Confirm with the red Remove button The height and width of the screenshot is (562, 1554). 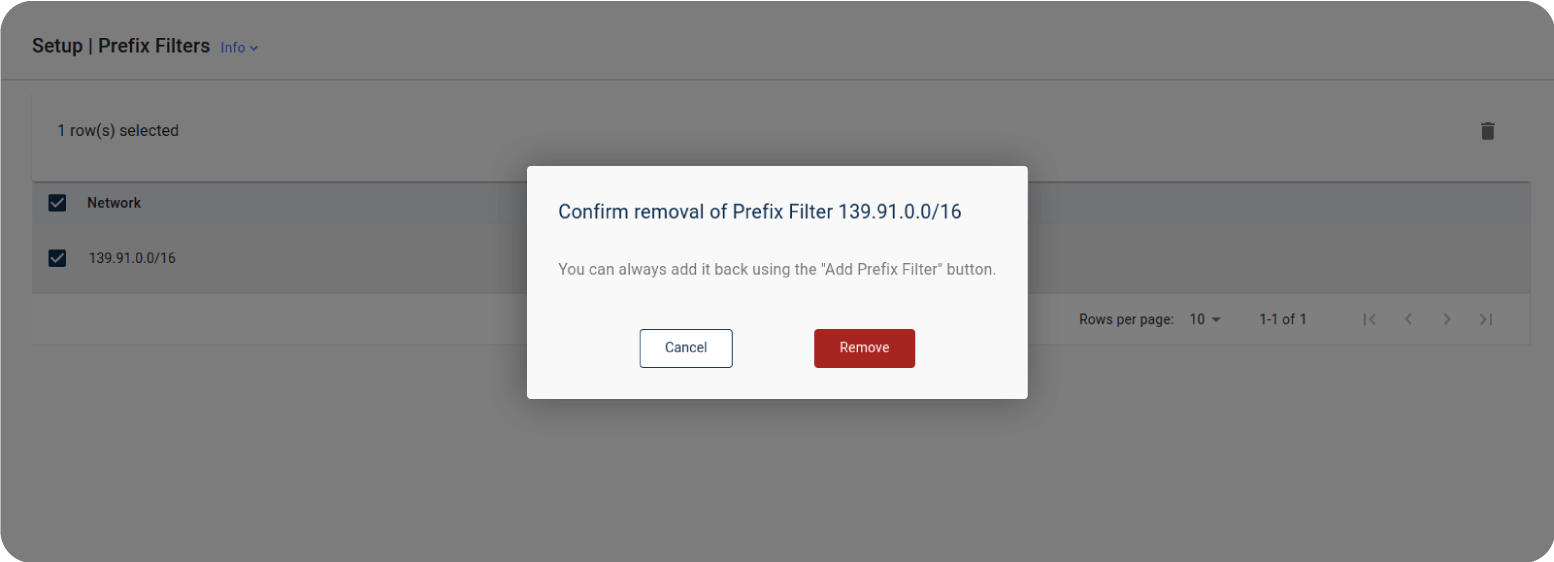coord(864,348)
